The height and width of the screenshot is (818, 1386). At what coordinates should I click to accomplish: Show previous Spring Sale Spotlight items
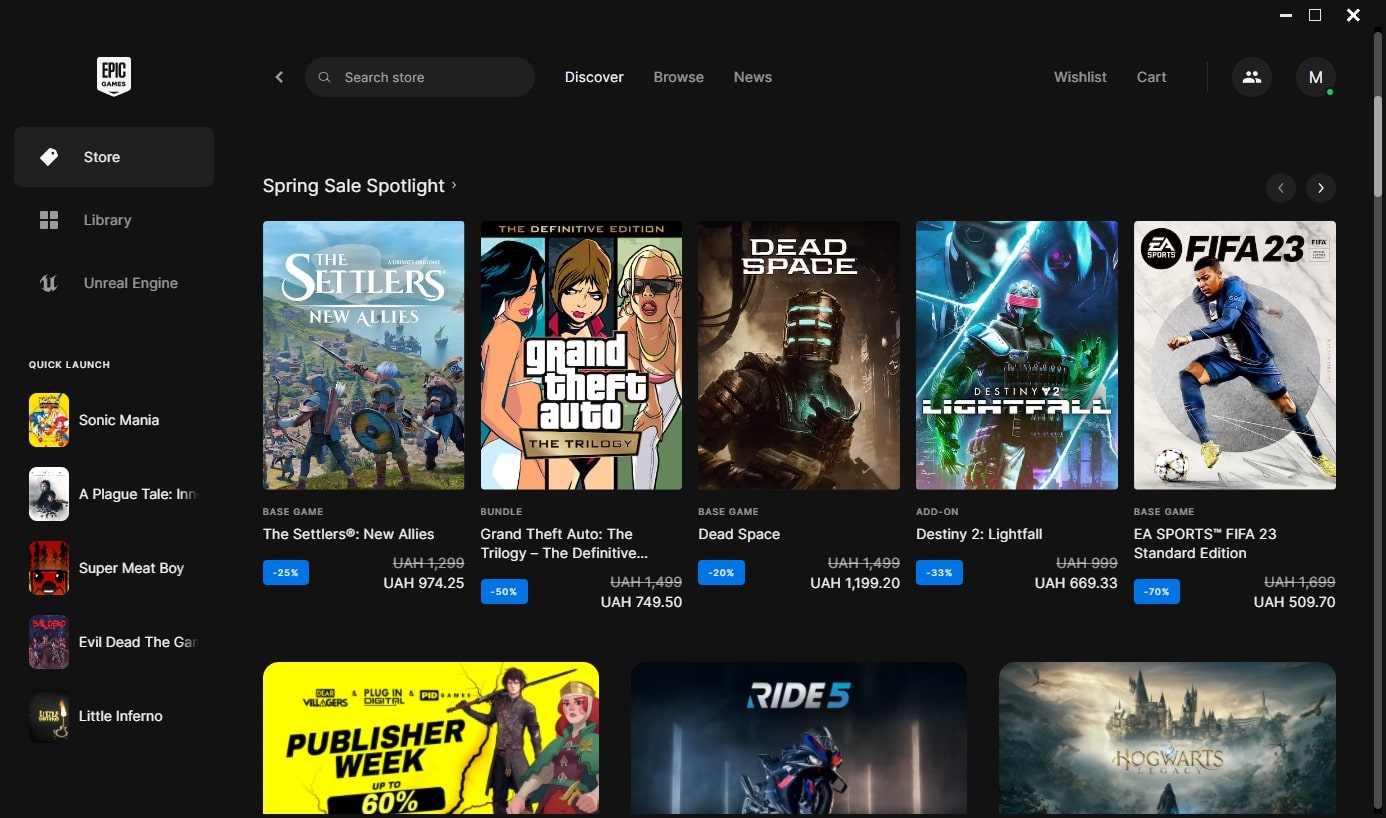coord(1280,187)
